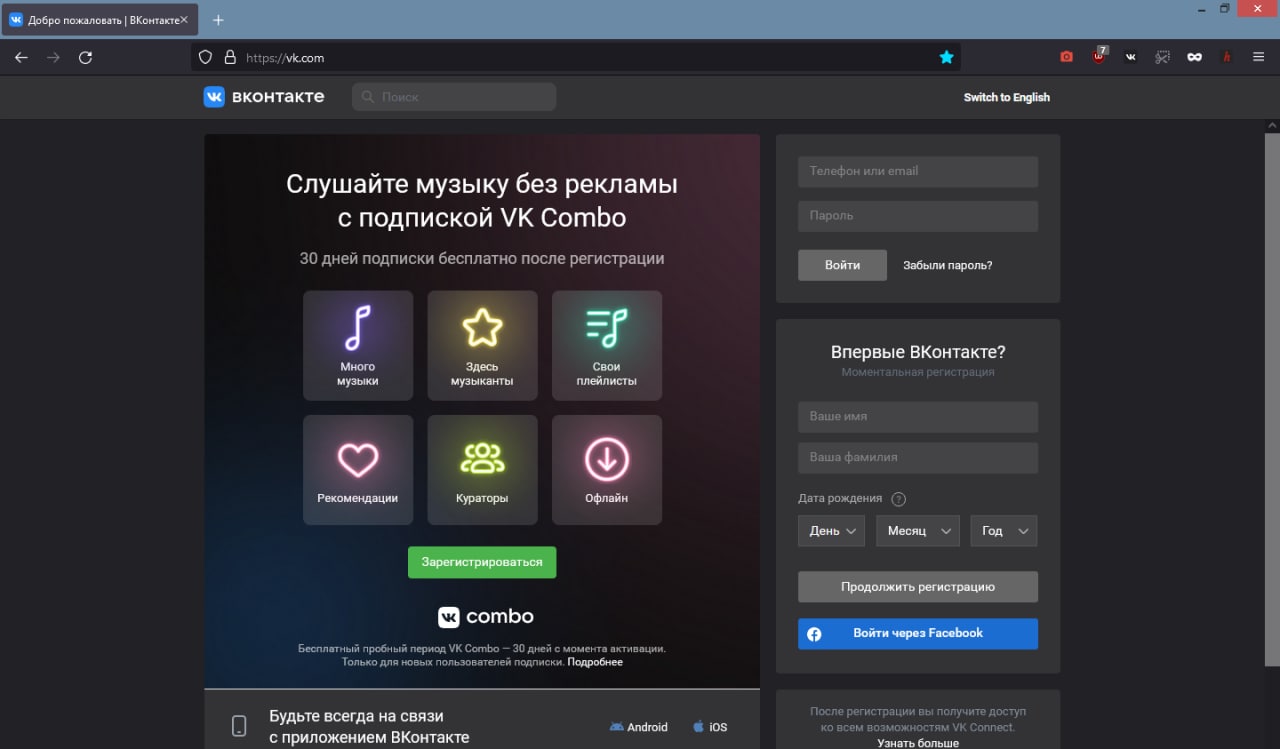The height and width of the screenshot is (749, 1280).
Task: Click the 'Узнать больше' link
Action: 918,743
